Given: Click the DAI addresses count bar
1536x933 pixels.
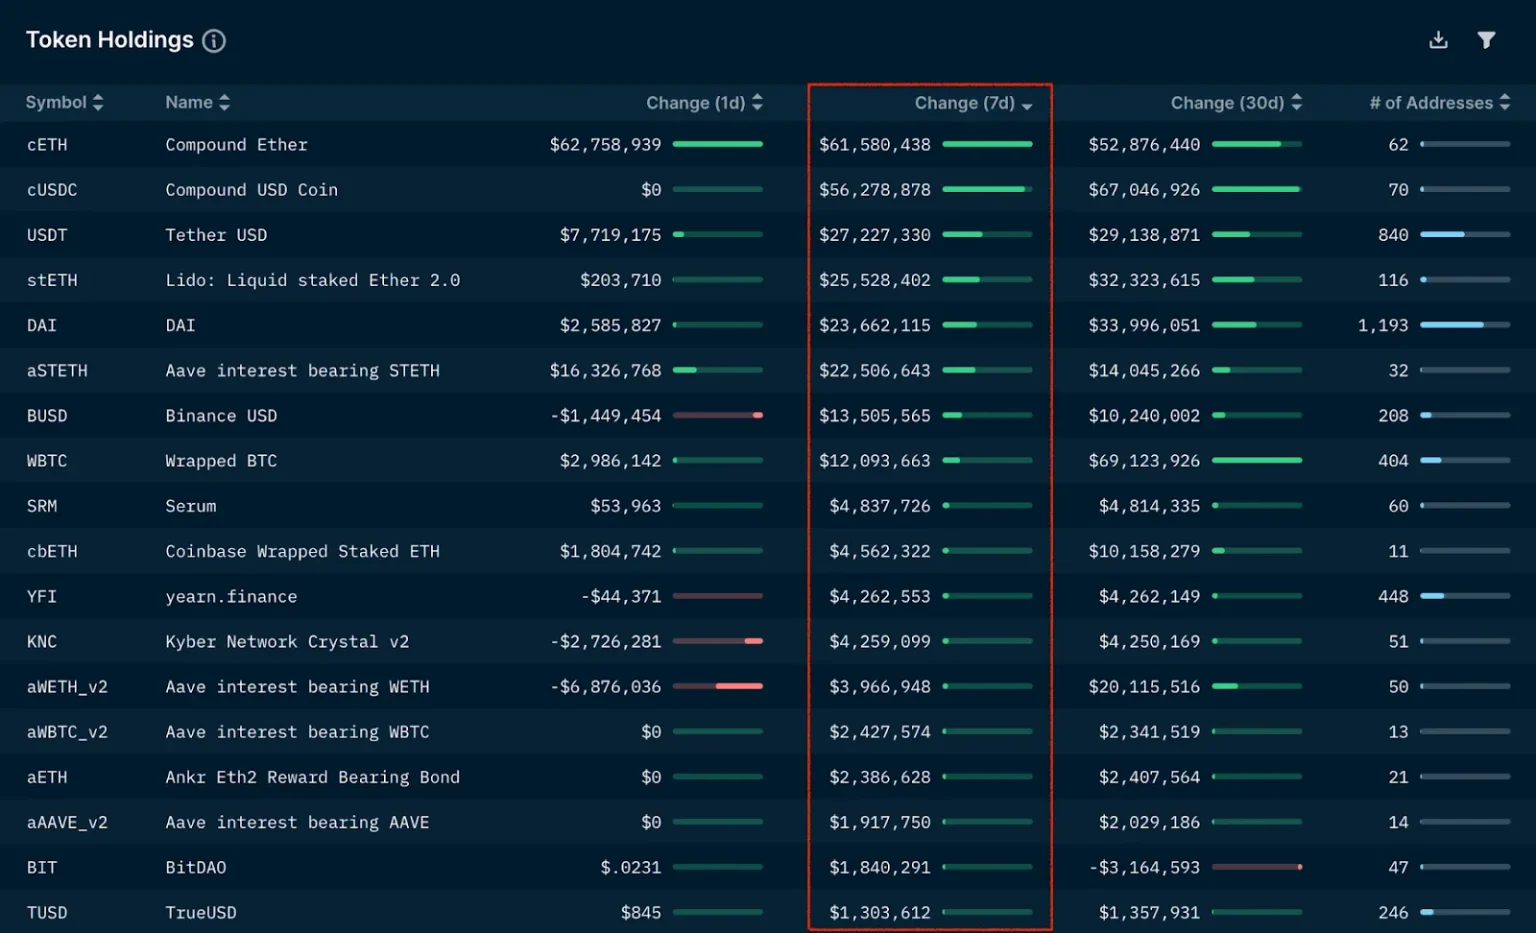Looking at the screenshot, I should (x=1465, y=325).
